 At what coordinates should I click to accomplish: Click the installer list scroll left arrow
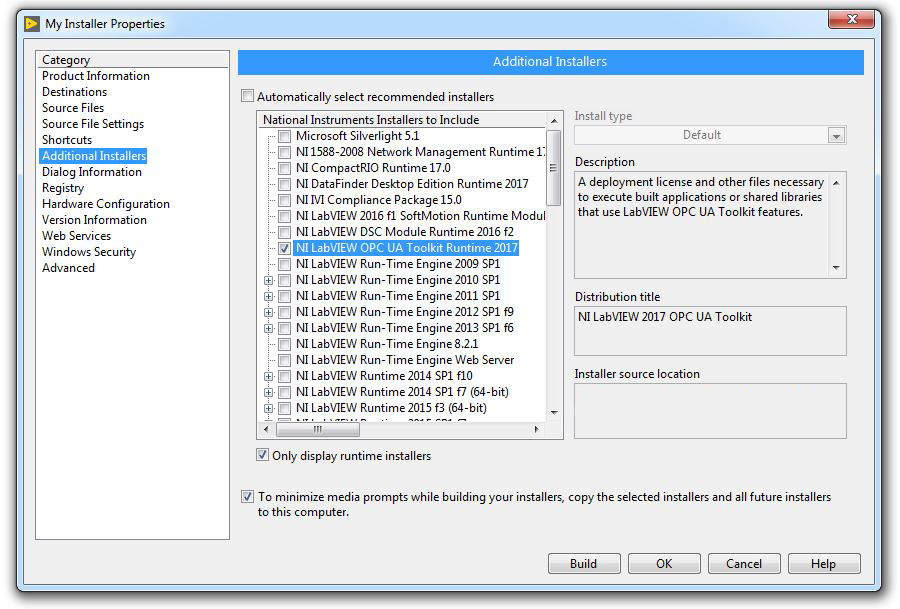266,429
